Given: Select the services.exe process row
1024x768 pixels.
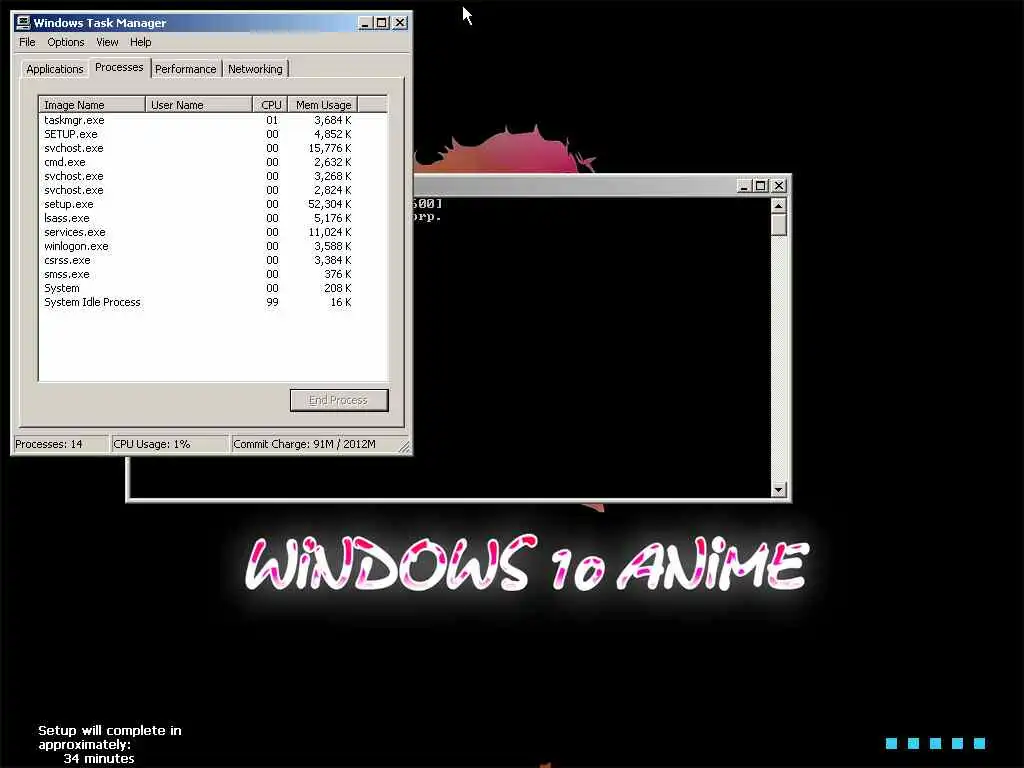Looking at the screenshot, I should (213, 232).
